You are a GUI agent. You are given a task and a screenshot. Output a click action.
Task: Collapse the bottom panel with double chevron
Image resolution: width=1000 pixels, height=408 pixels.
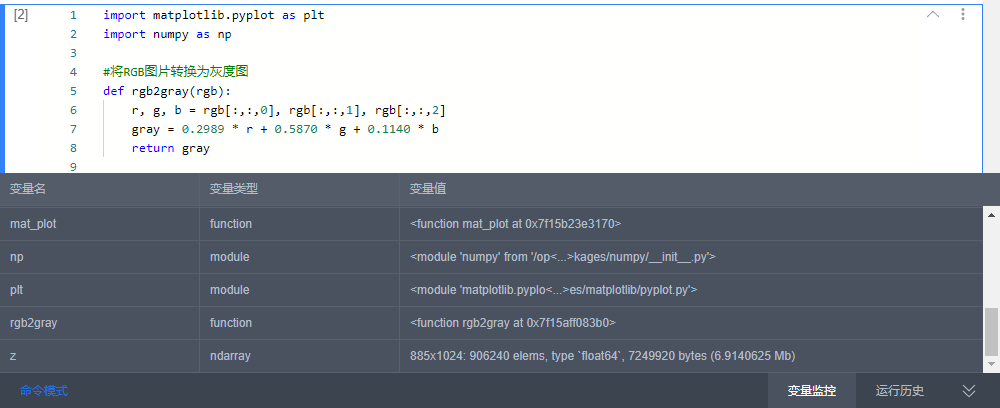pos(969,391)
